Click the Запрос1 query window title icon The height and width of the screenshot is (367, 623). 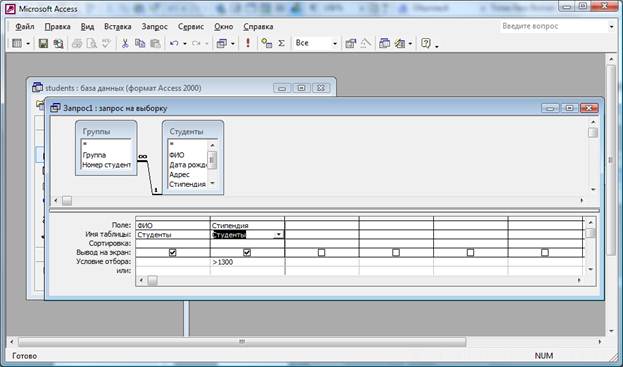point(55,108)
